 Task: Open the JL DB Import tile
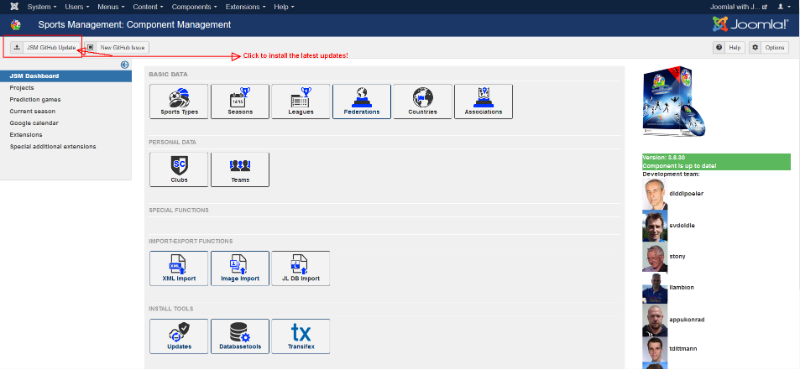(x=301, y=268)
